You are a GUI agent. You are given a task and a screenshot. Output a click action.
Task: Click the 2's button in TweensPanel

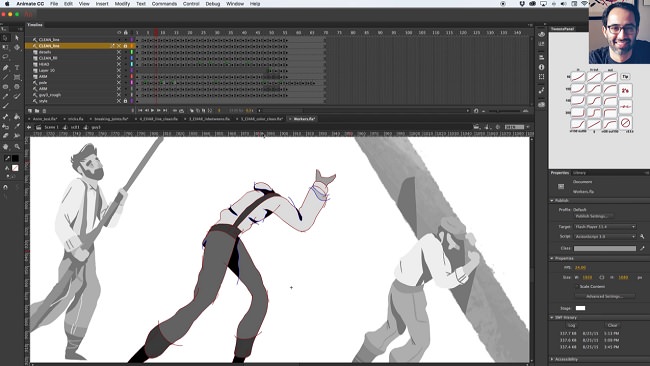625,90
